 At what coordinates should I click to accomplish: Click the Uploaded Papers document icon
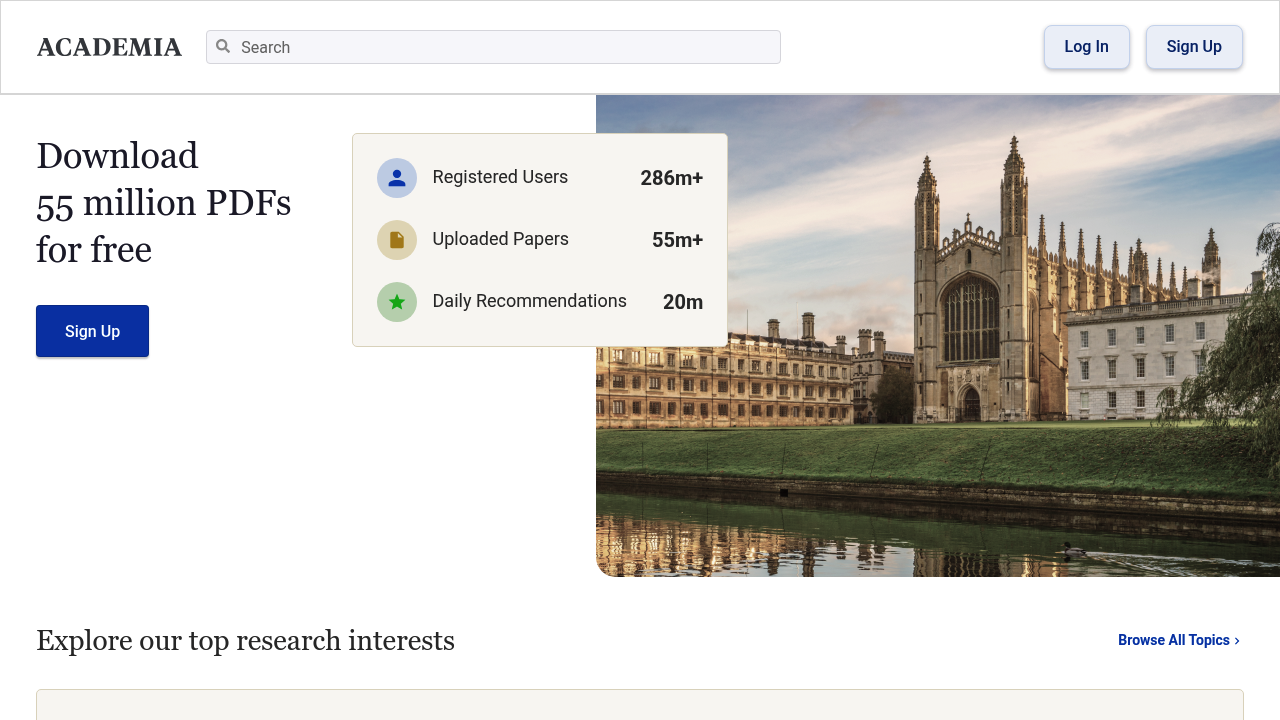coord(397,240)
